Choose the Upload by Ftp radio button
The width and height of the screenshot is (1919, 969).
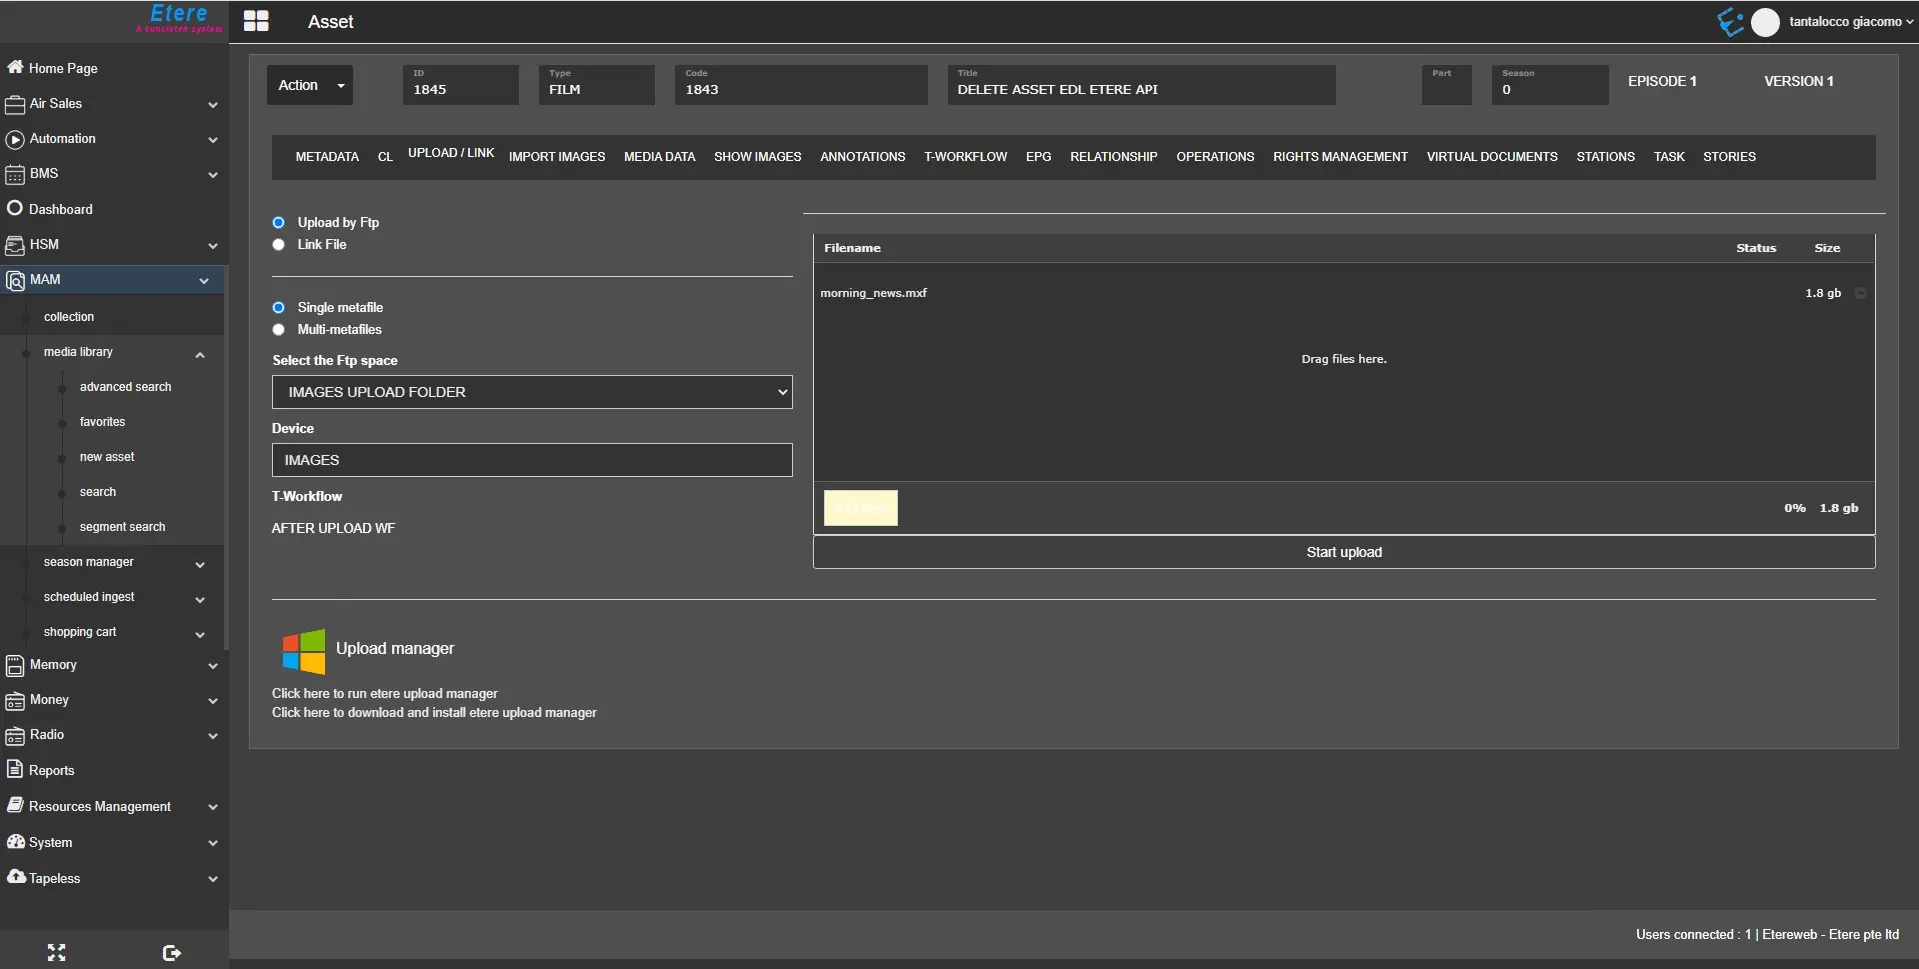[x=279, y=223]
